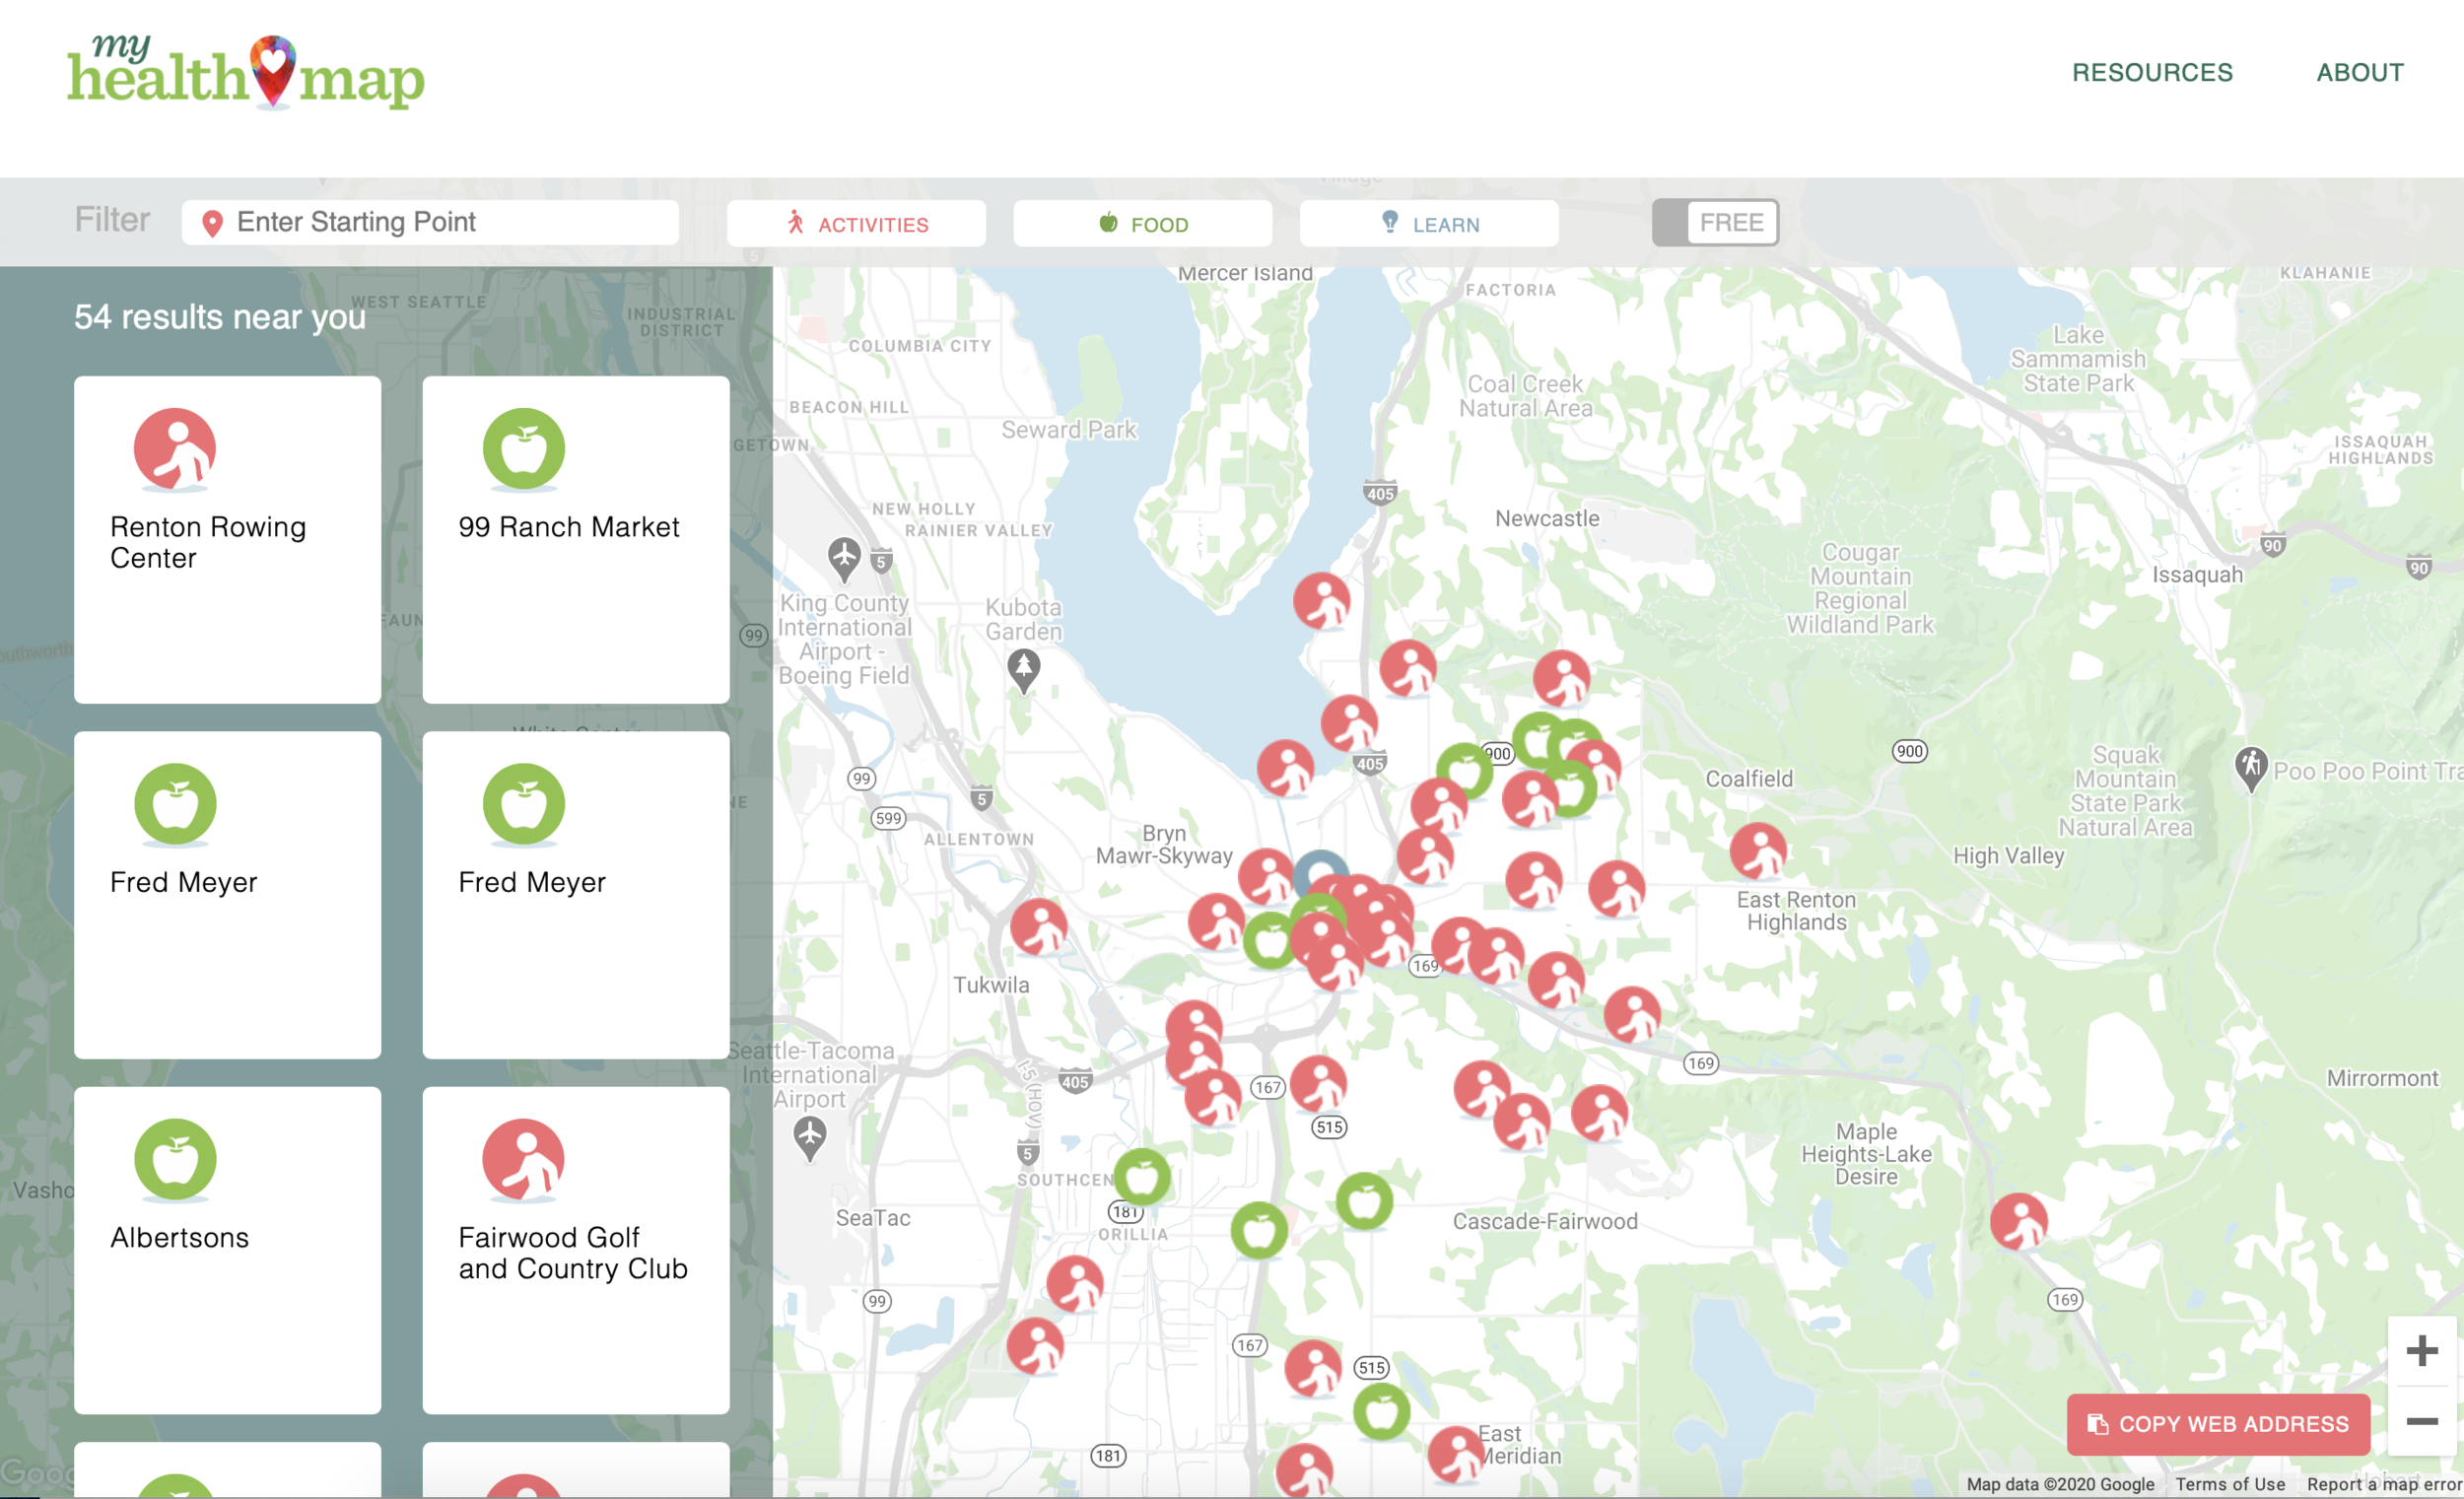Select the food marker above the 181 Orillia label
2464x1499 pixels.
point(1142,1177)
